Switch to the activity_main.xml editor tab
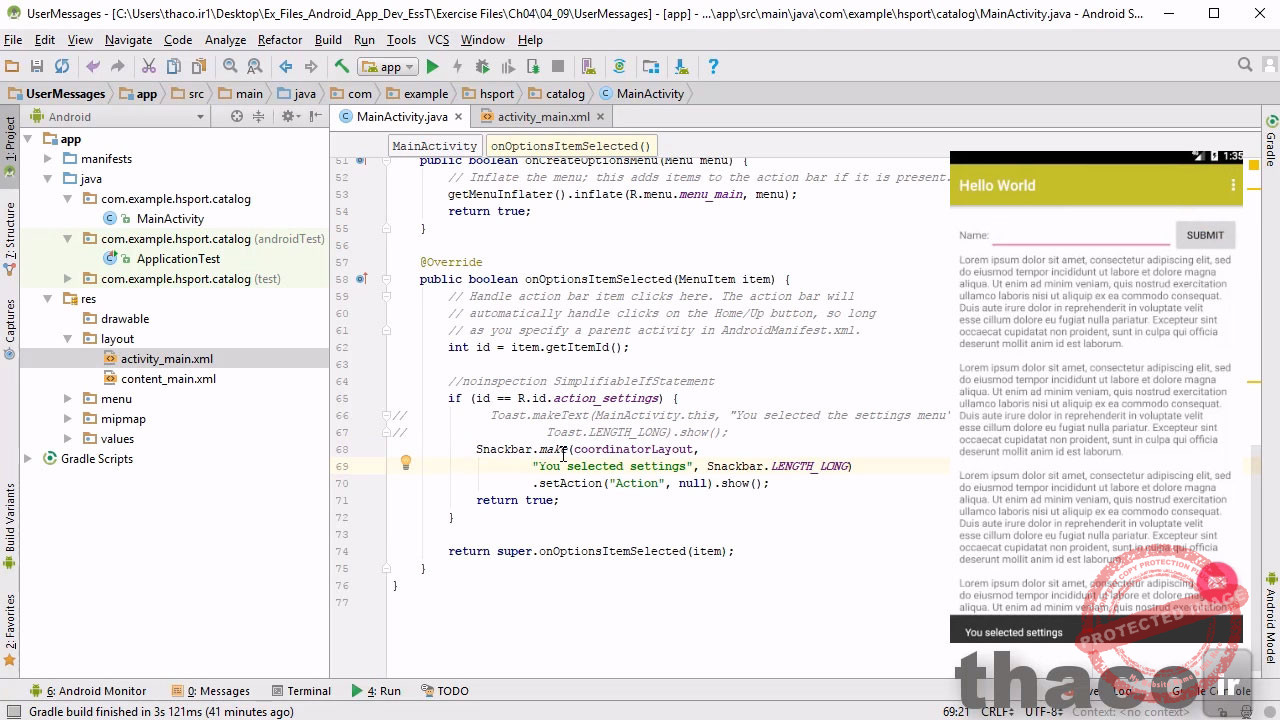The height and width of the screenshot is (720, 1280). click(x=542, y=117)
